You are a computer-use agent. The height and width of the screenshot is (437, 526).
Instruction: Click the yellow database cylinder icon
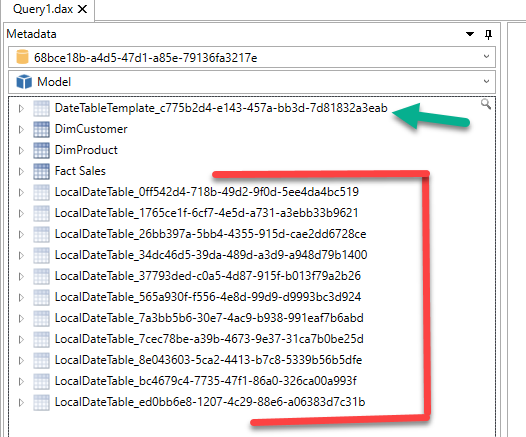pyautogui.click(x=22, y=57)
